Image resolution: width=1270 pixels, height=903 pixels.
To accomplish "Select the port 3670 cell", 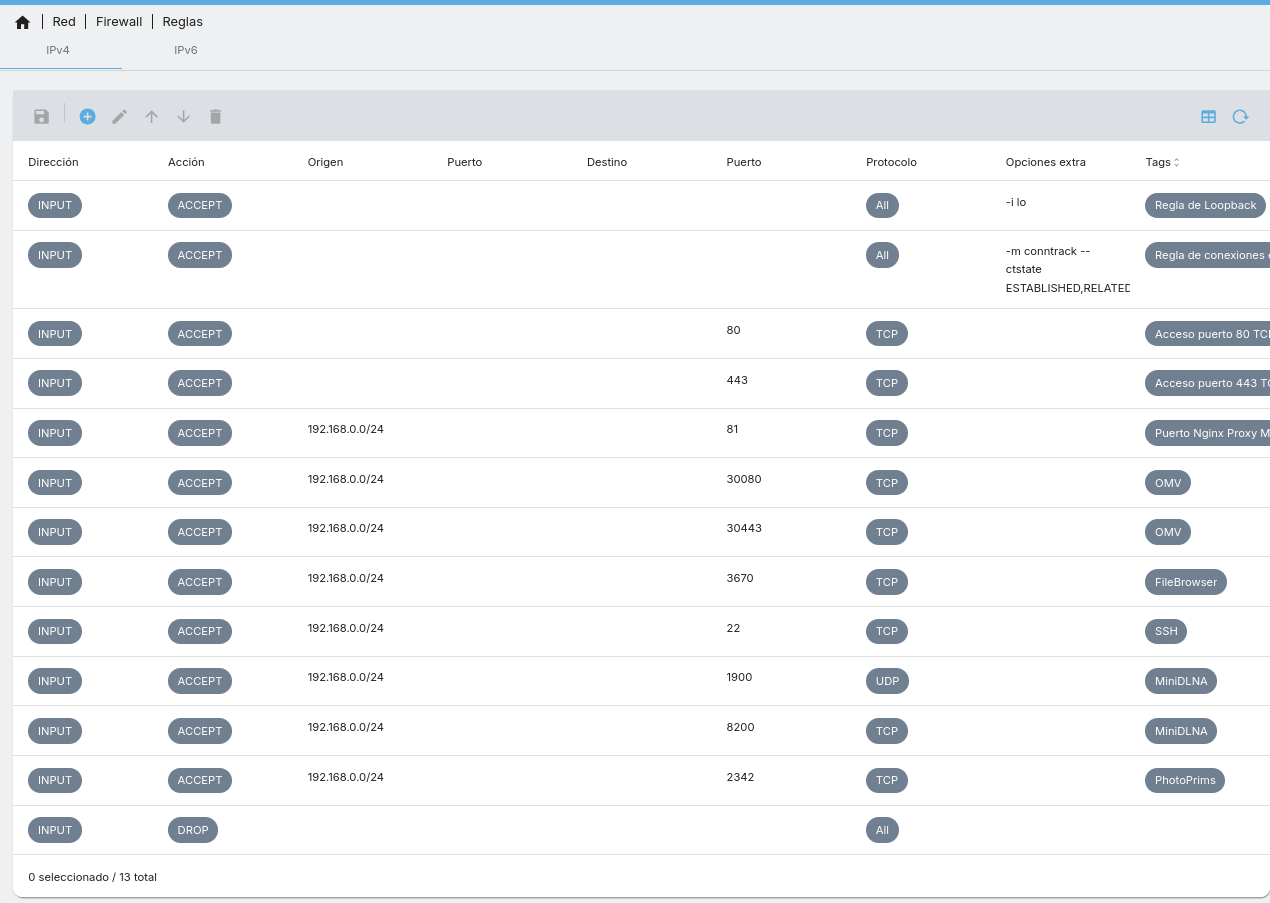I will [740, 578].
